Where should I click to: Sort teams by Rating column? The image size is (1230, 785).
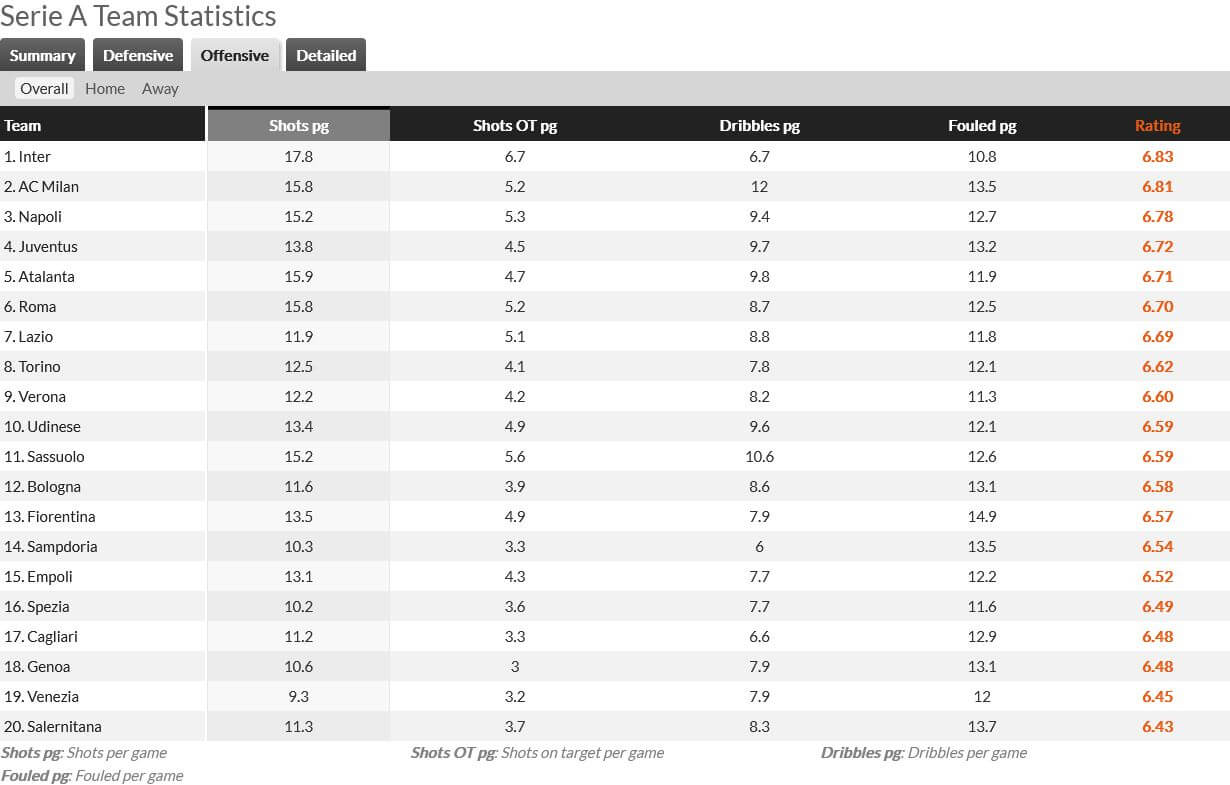pyautogui.click(x=1157, y=126)
